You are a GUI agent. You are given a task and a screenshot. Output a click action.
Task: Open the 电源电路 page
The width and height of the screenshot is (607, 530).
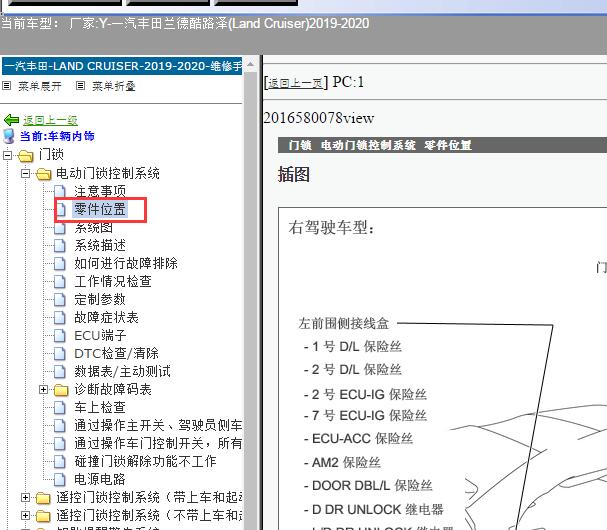pos(100,479)
